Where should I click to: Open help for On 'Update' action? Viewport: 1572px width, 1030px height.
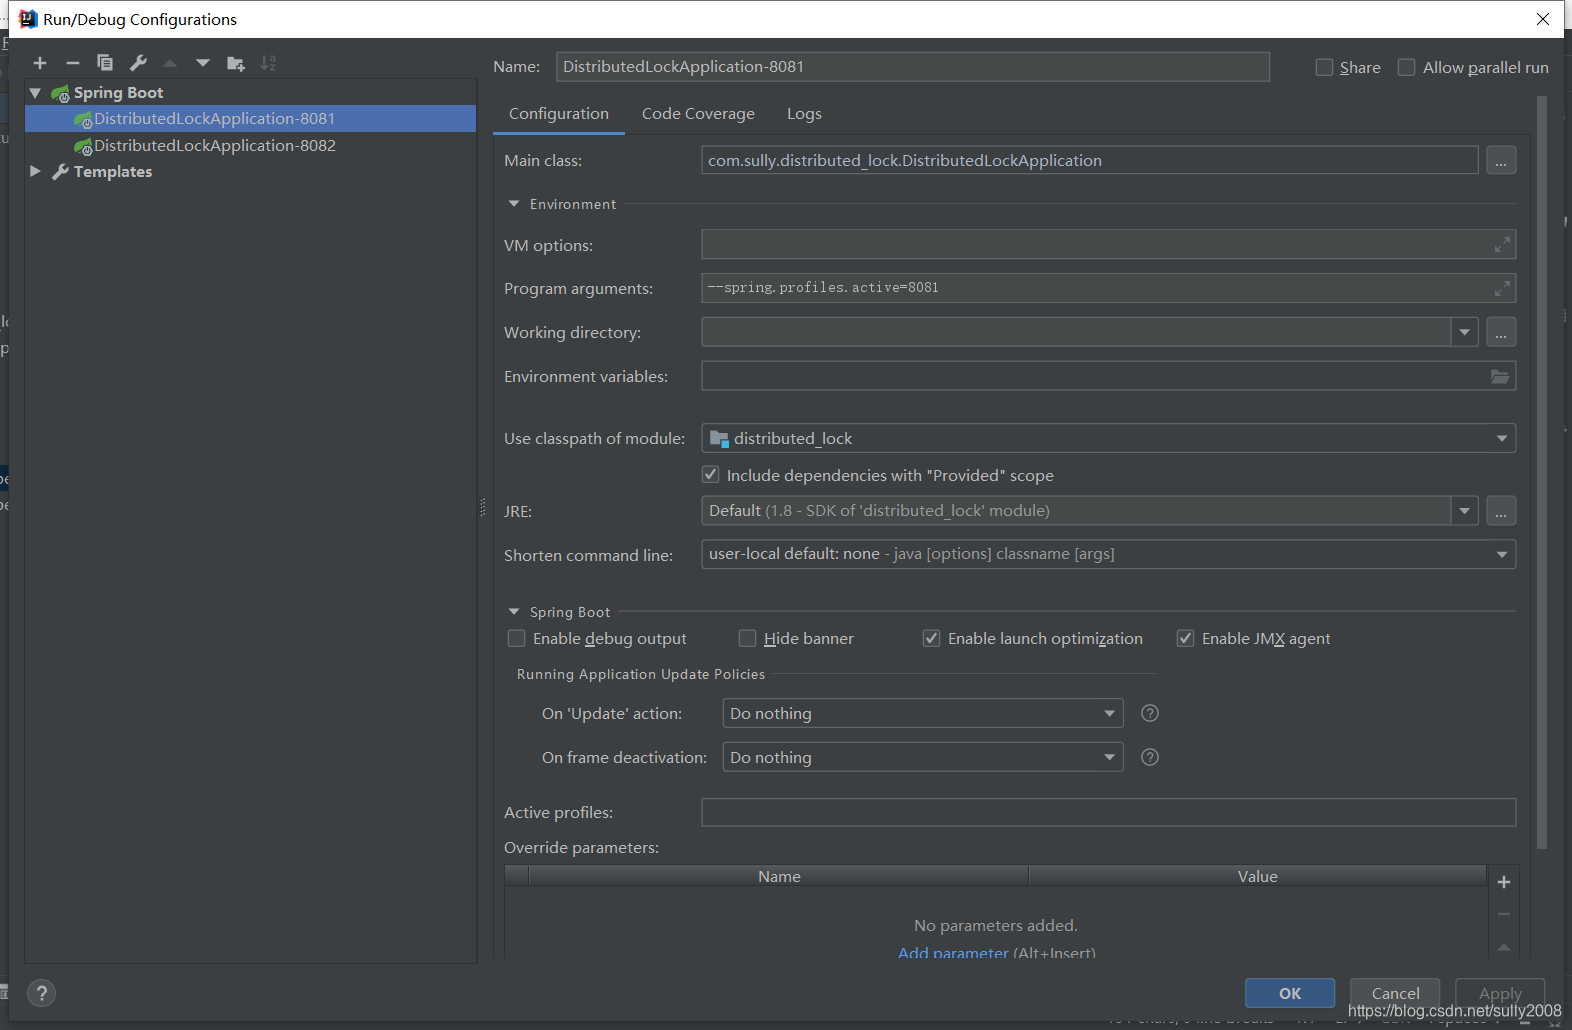click(1150, 713)
